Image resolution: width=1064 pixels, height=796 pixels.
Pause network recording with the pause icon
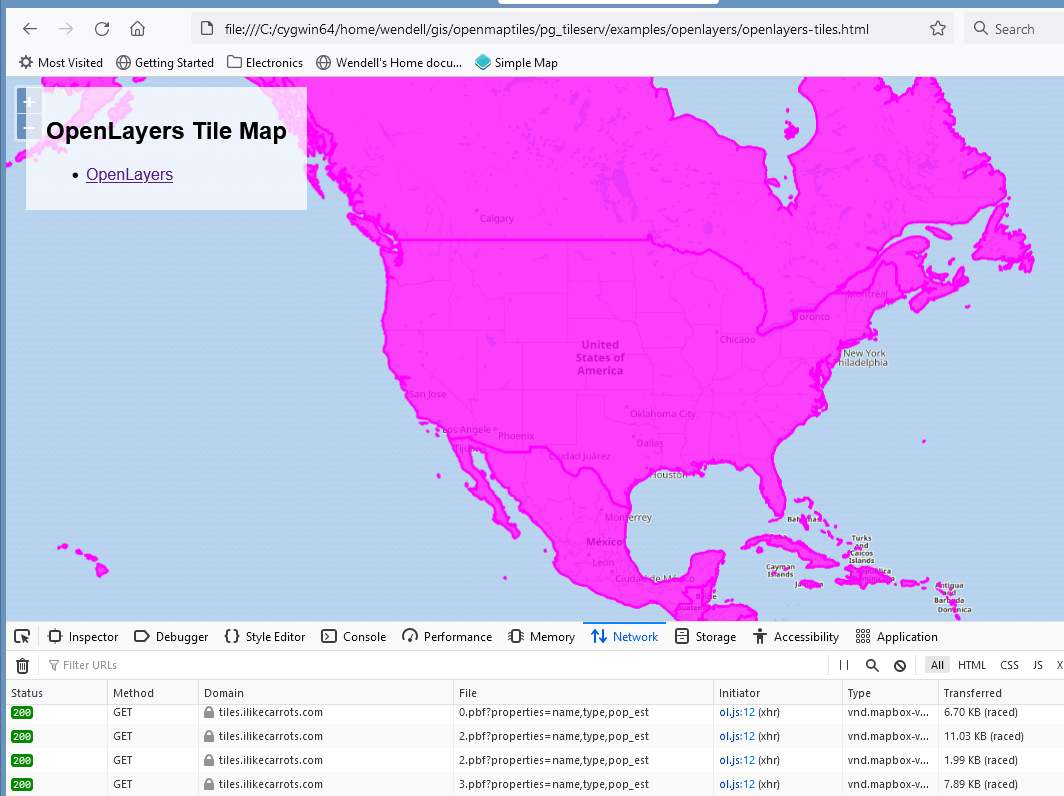click(844, 665)
